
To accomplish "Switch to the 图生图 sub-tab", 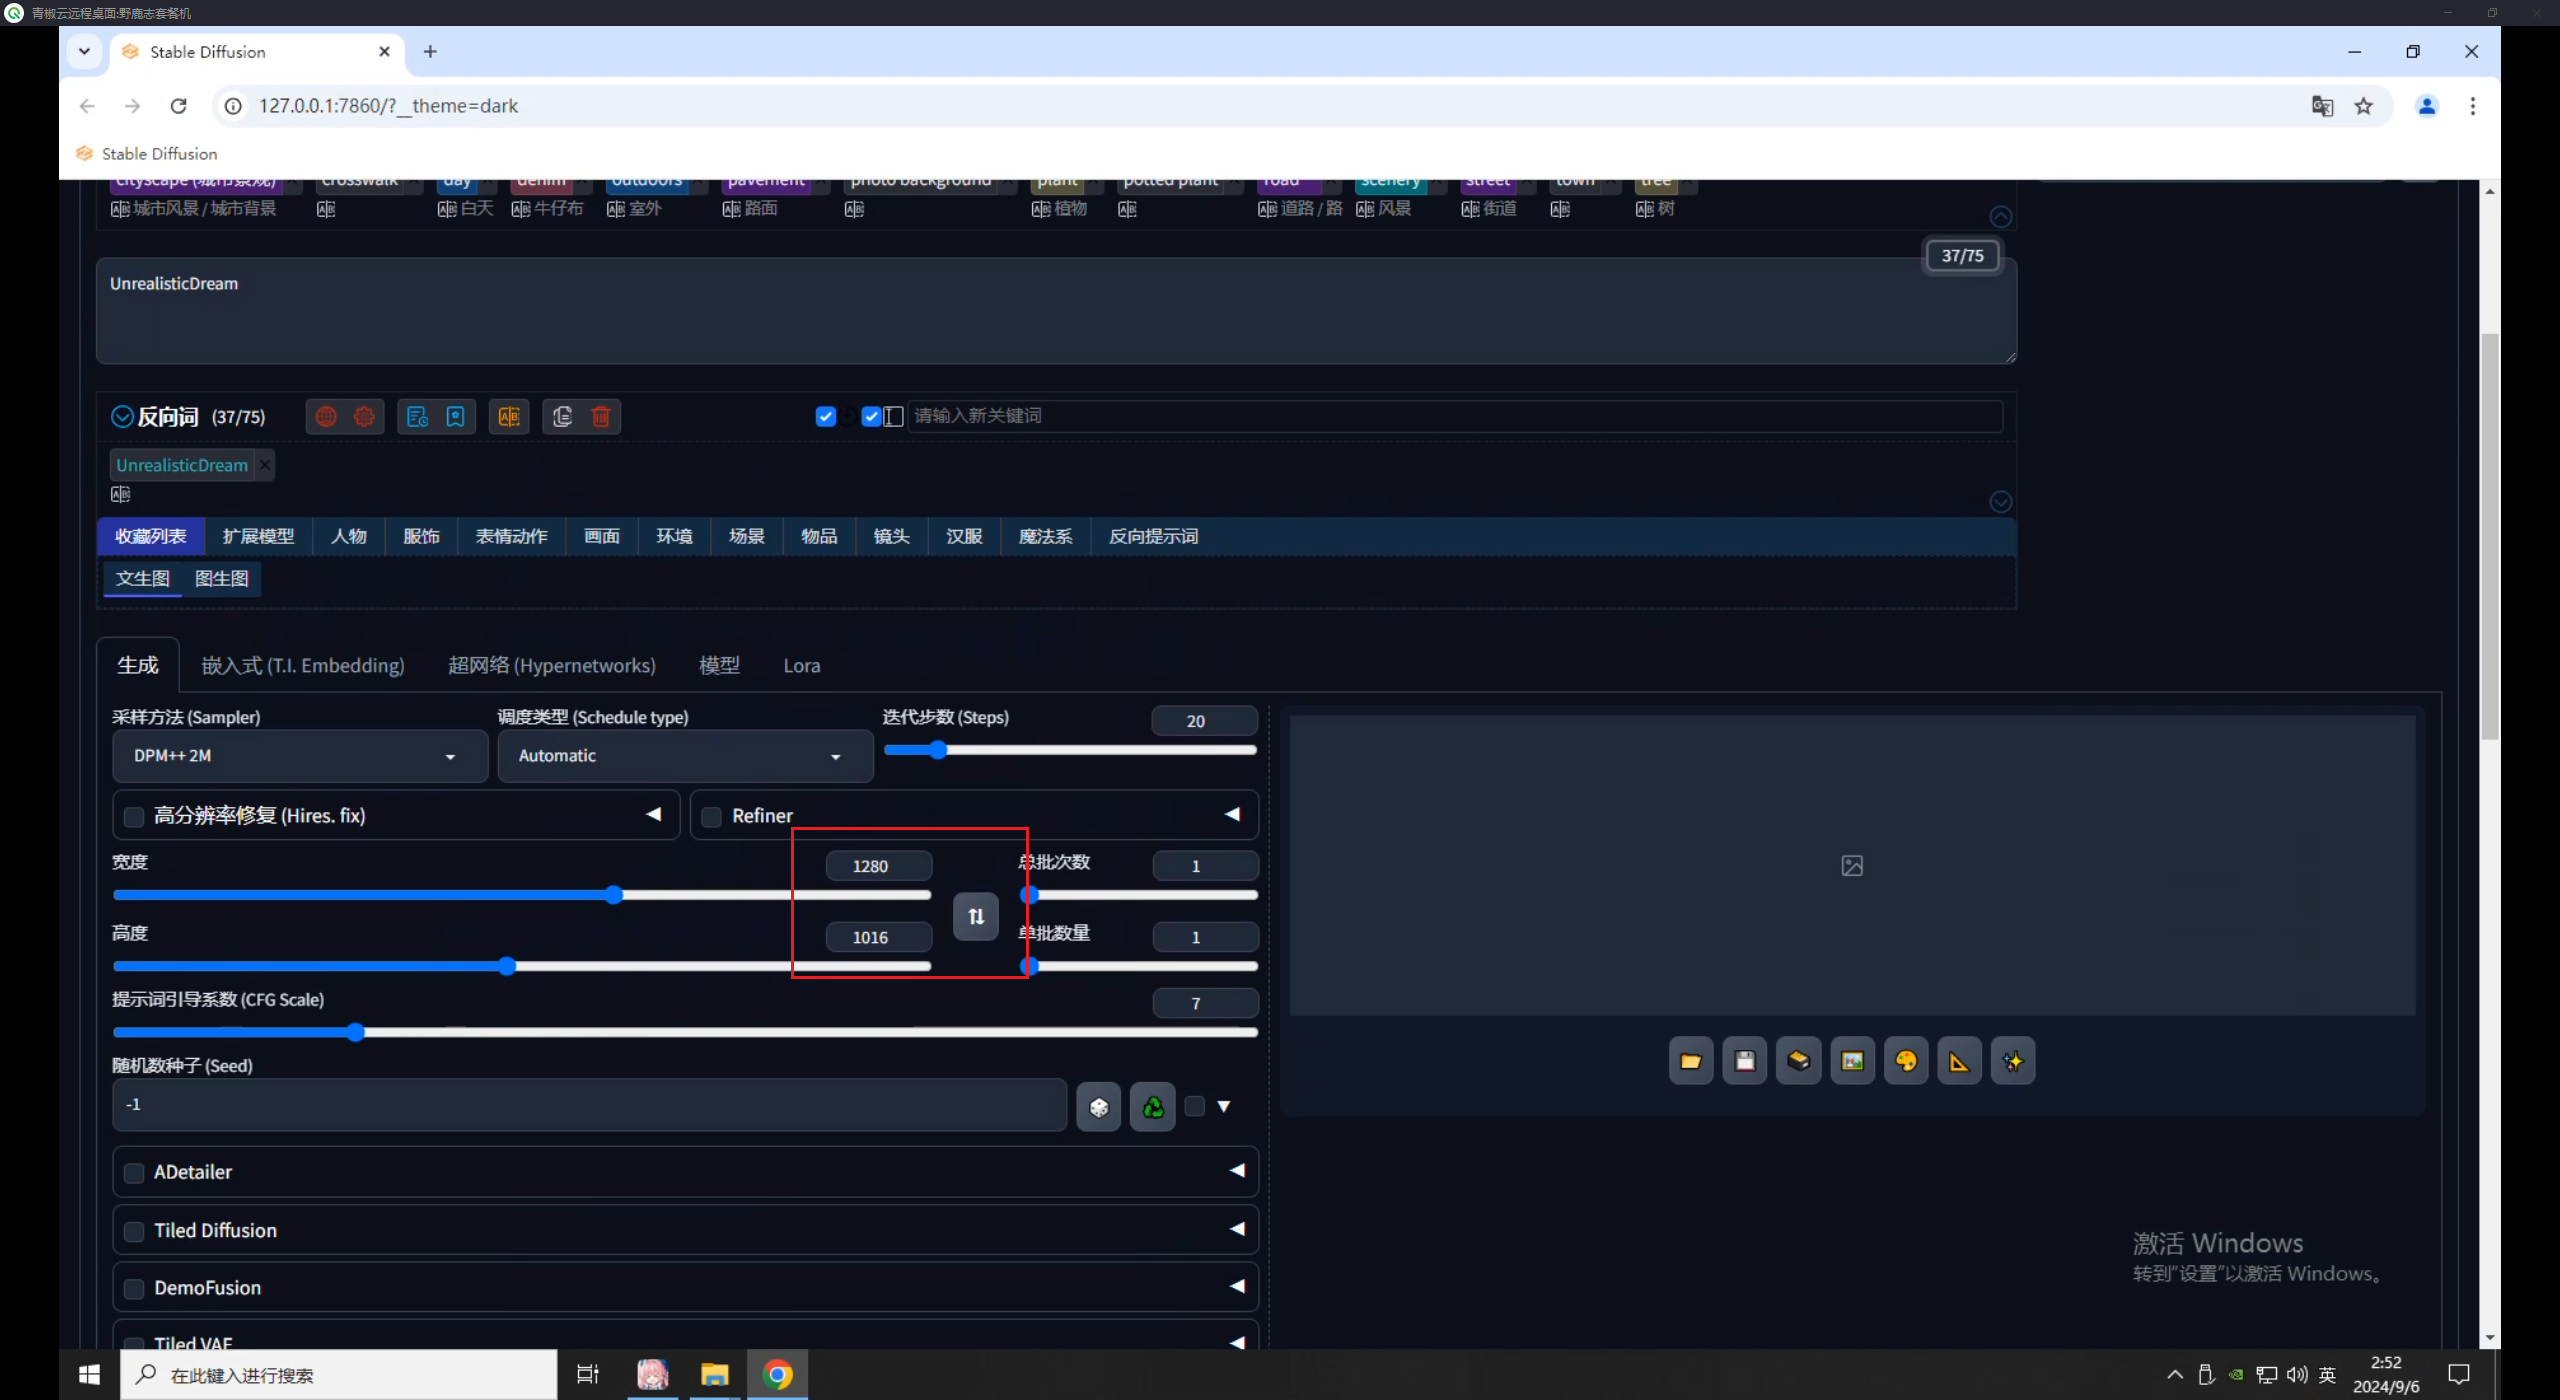I will pos(222,579).
